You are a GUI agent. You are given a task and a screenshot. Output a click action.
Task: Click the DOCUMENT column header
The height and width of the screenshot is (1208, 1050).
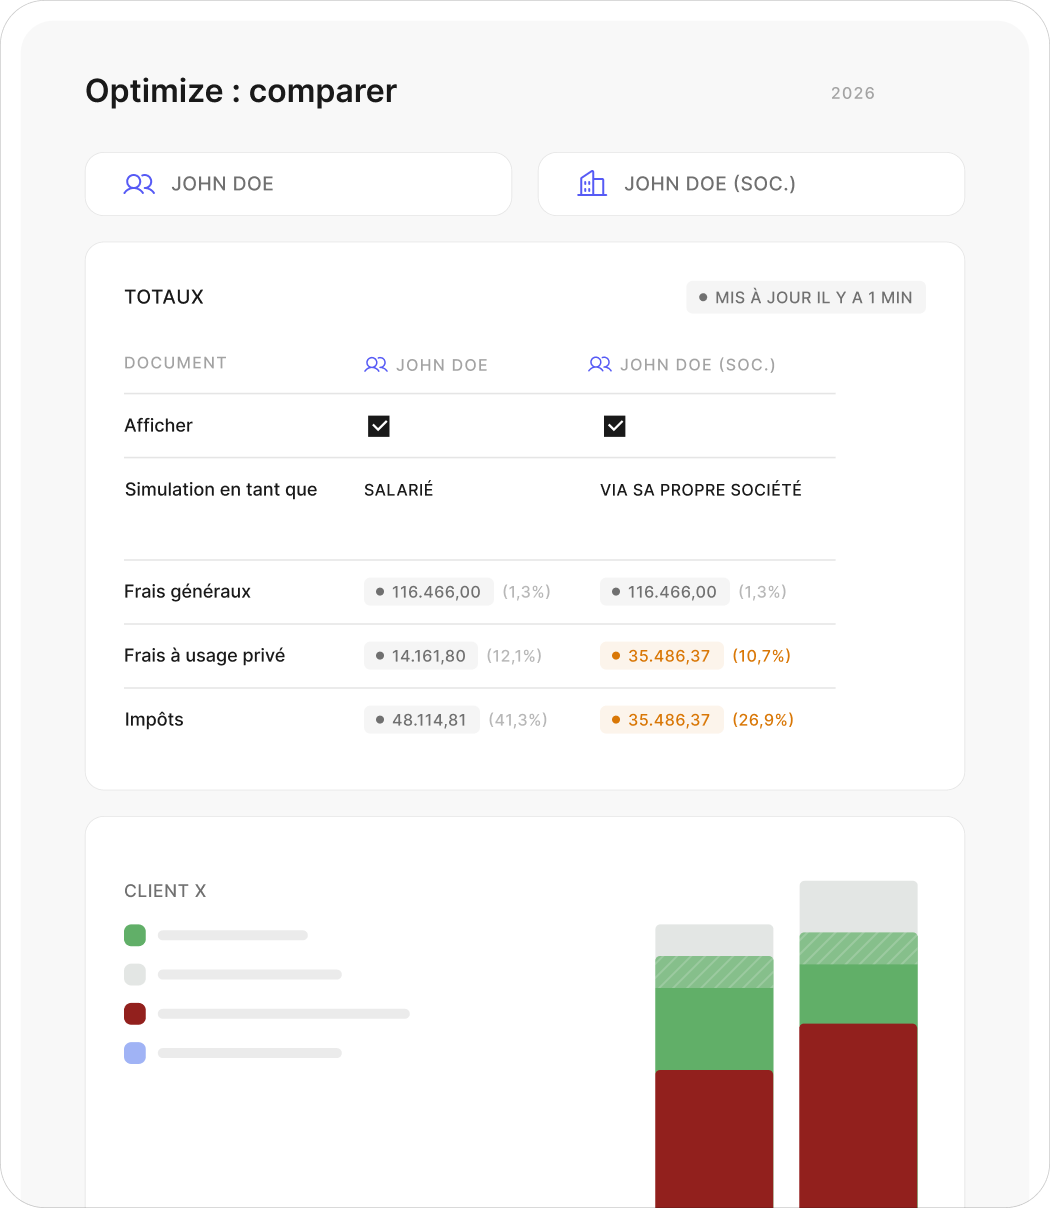[x=176, y=363]
